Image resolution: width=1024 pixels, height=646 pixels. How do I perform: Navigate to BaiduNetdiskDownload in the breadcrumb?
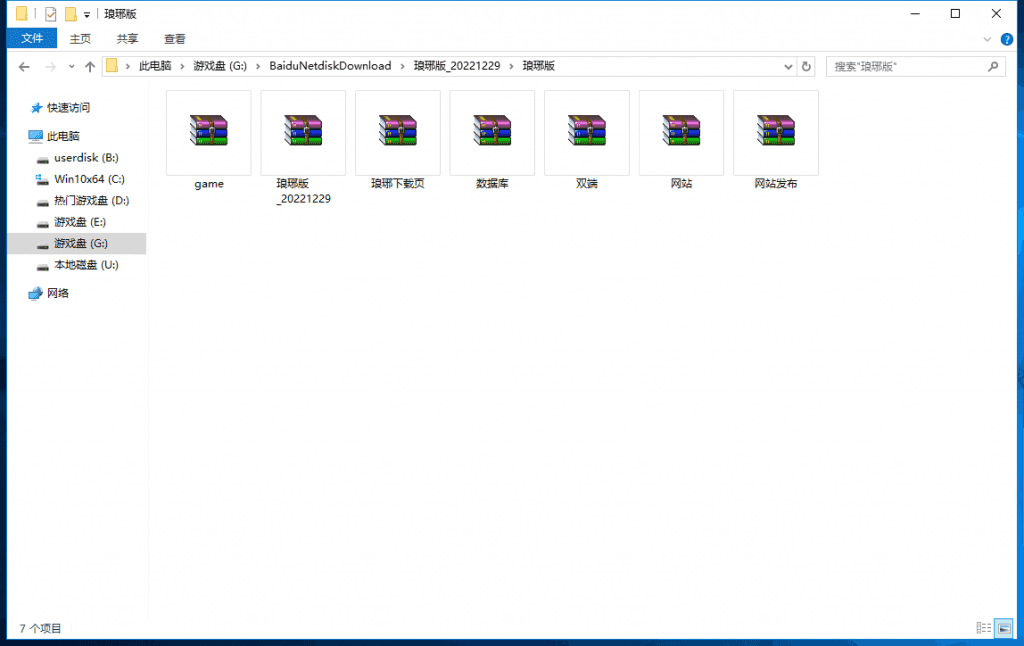[330, 66]
